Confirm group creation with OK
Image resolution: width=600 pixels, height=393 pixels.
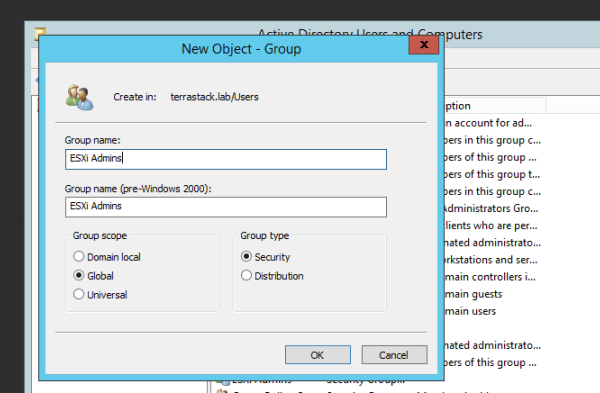click(318, 355)
